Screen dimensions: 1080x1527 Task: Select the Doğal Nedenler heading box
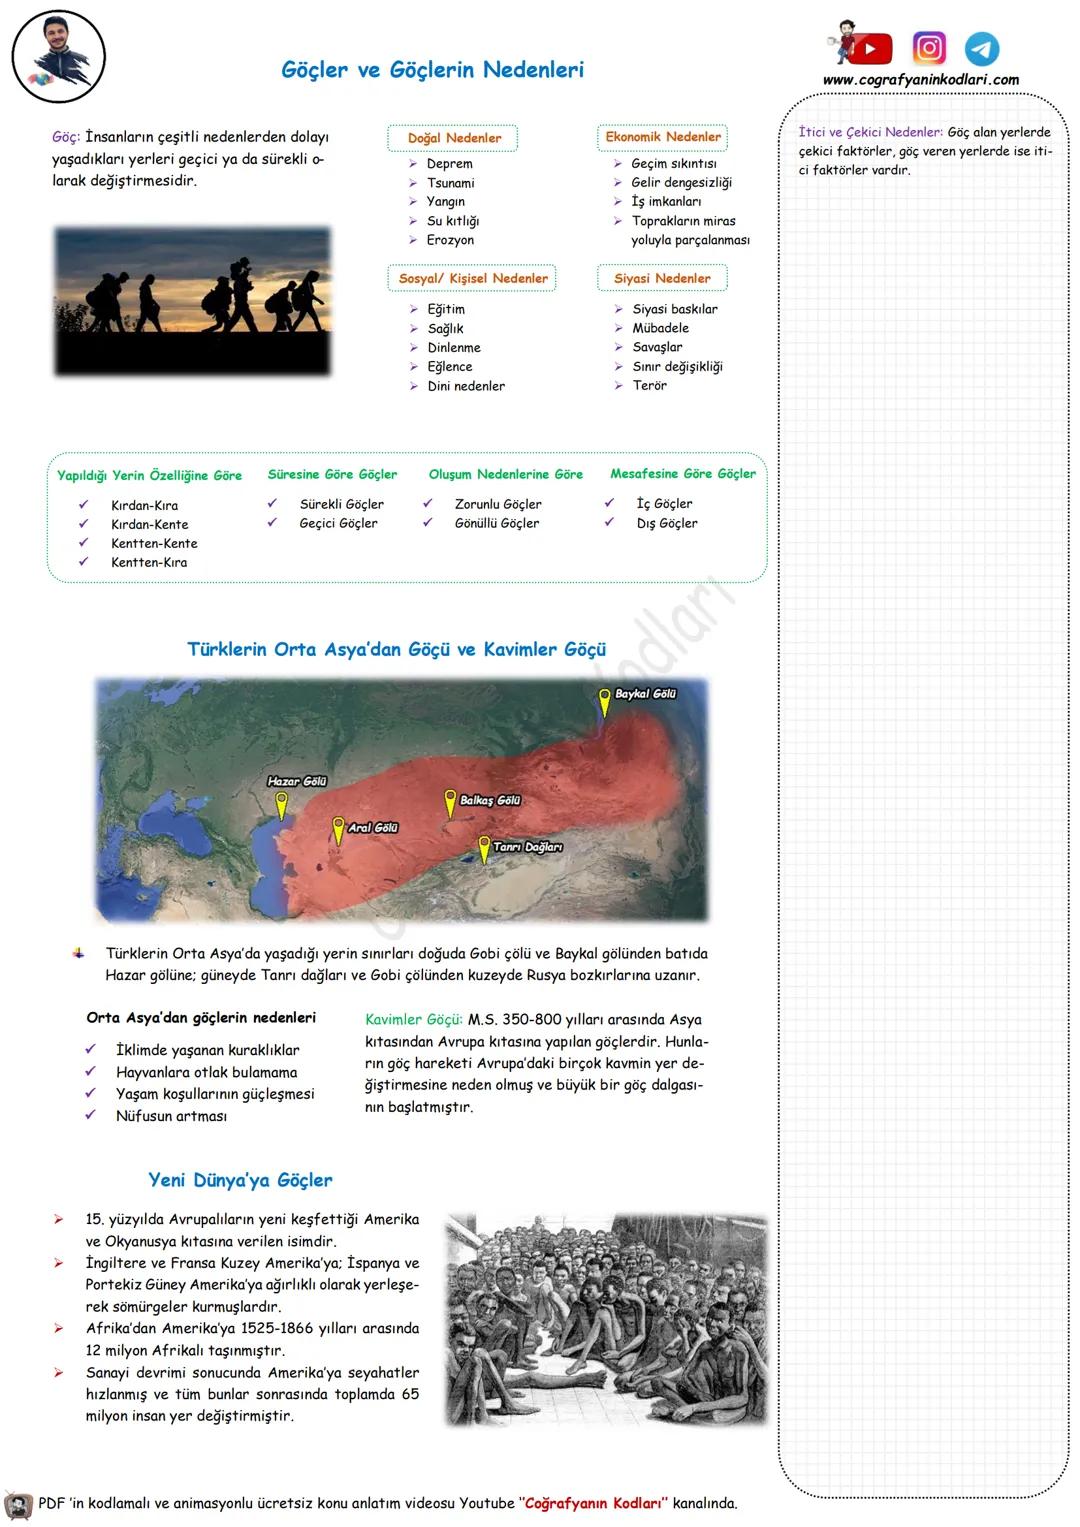[x=453, y=138]
